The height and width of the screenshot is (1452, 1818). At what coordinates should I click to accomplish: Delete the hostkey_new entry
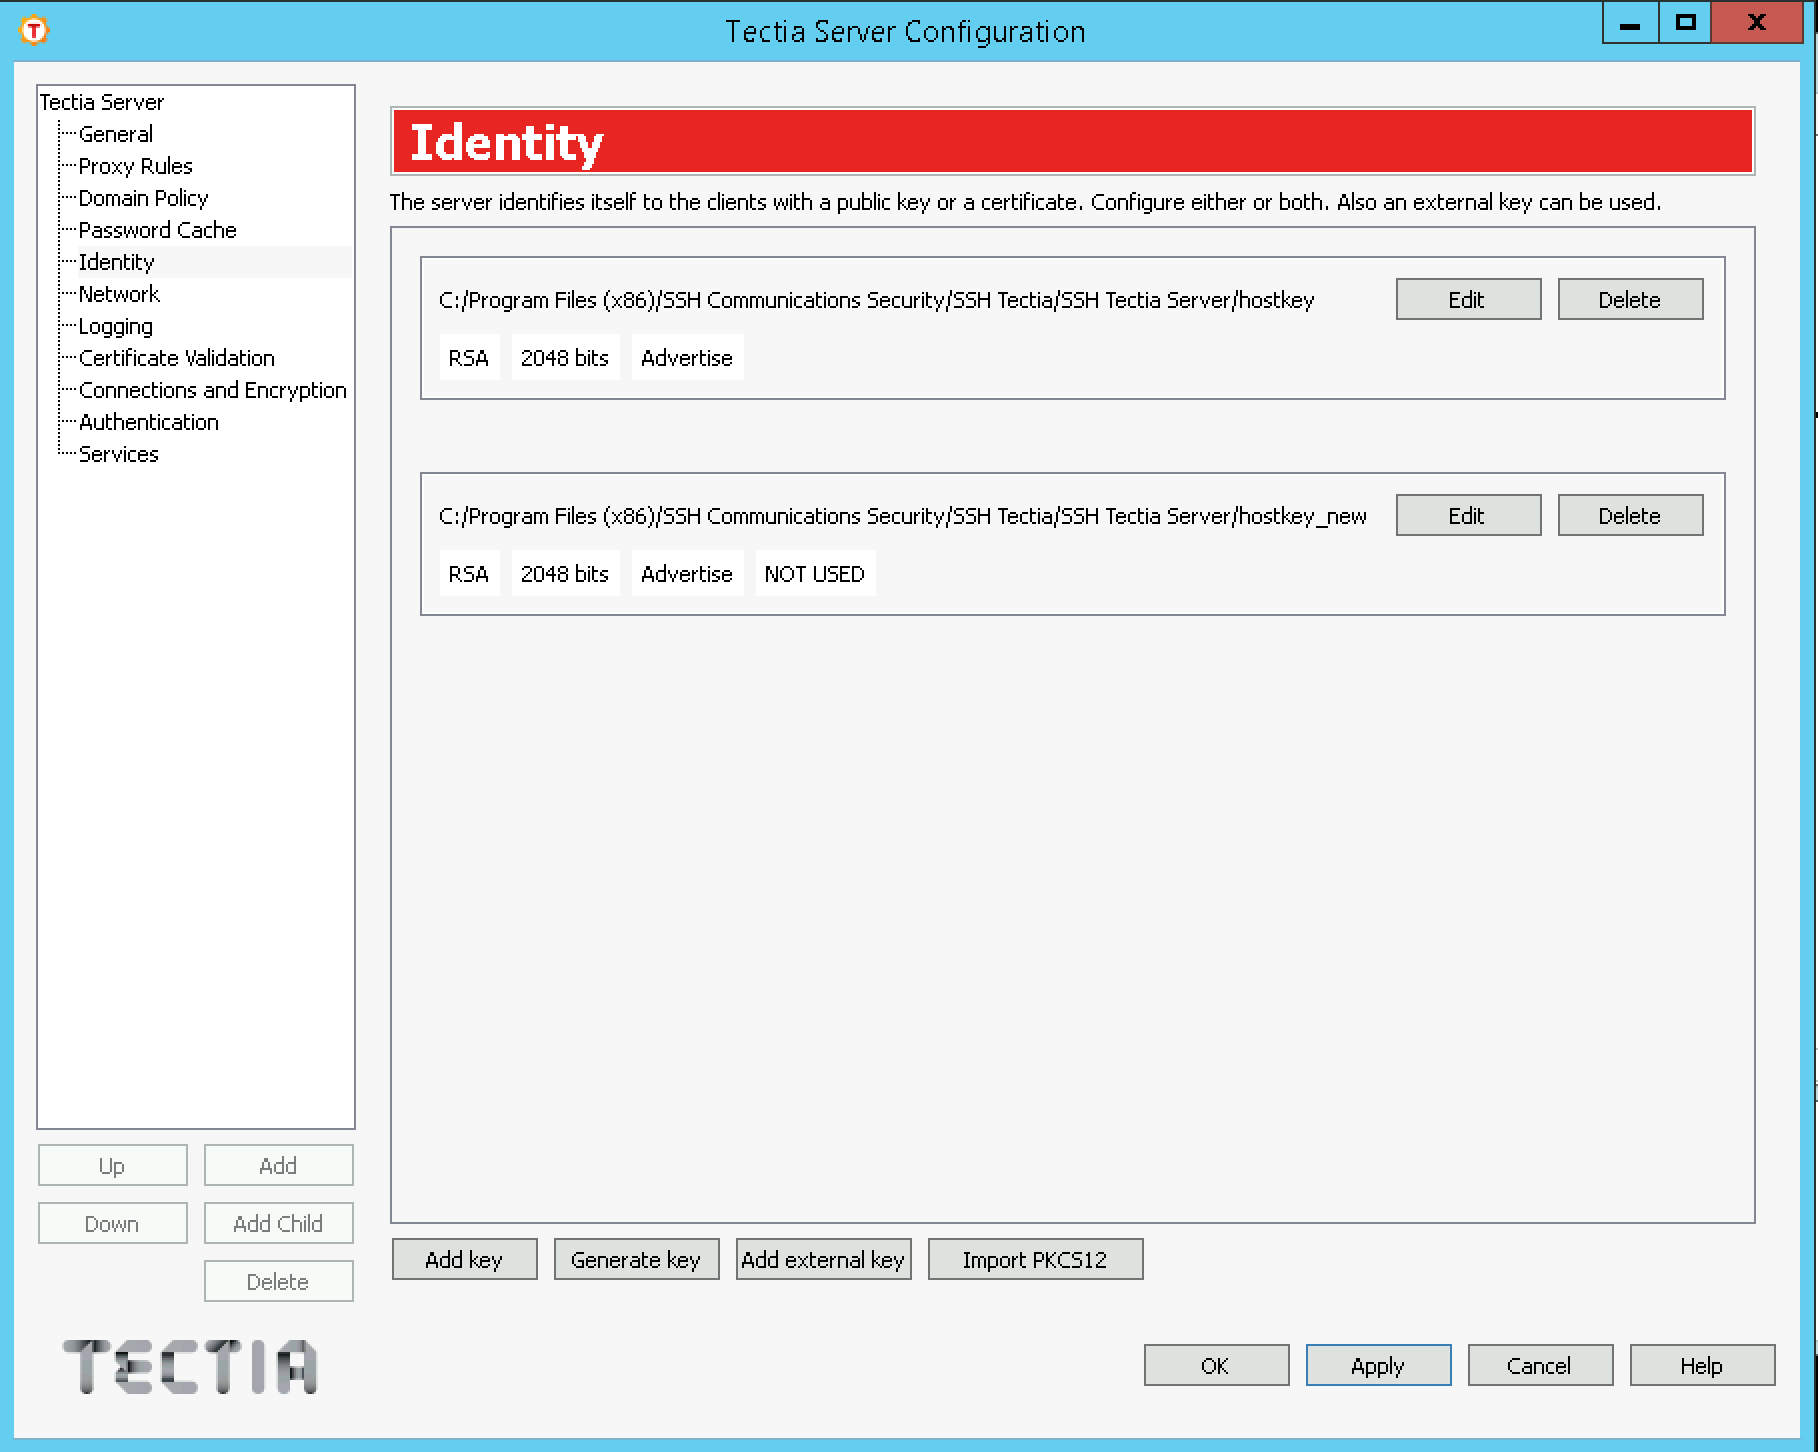[1629, 515]
